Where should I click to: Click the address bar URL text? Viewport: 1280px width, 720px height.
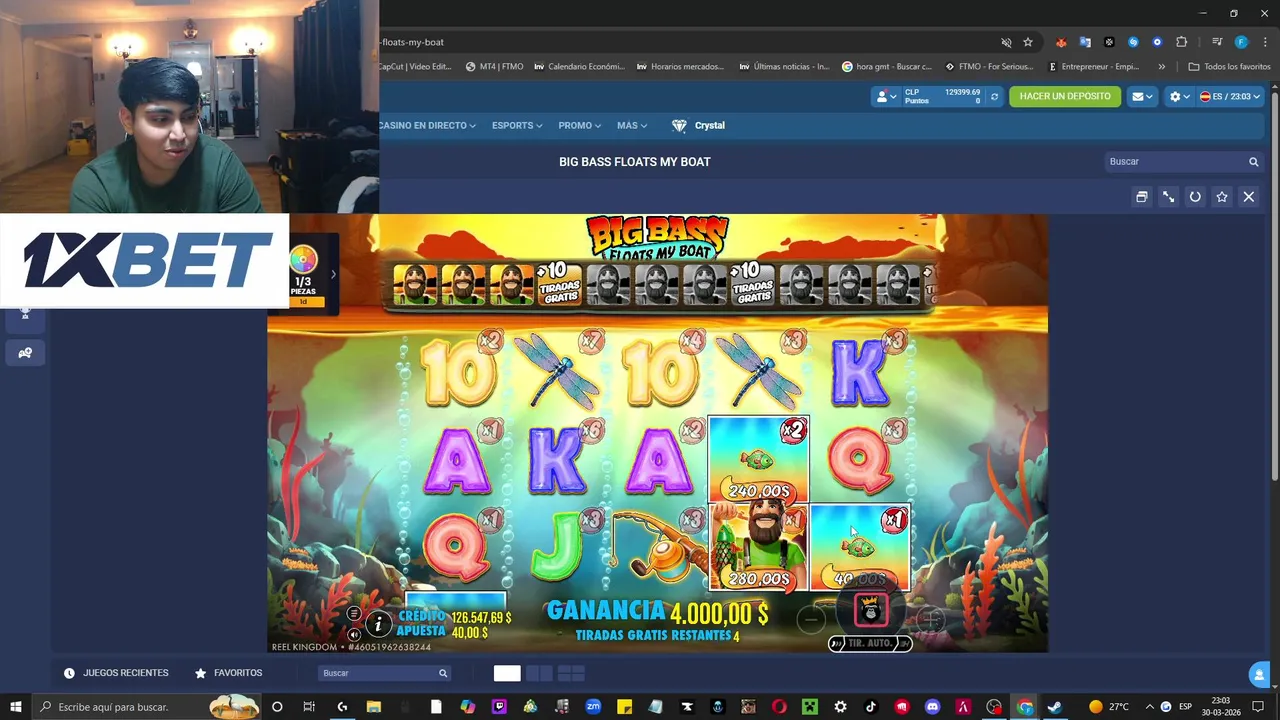412,42
